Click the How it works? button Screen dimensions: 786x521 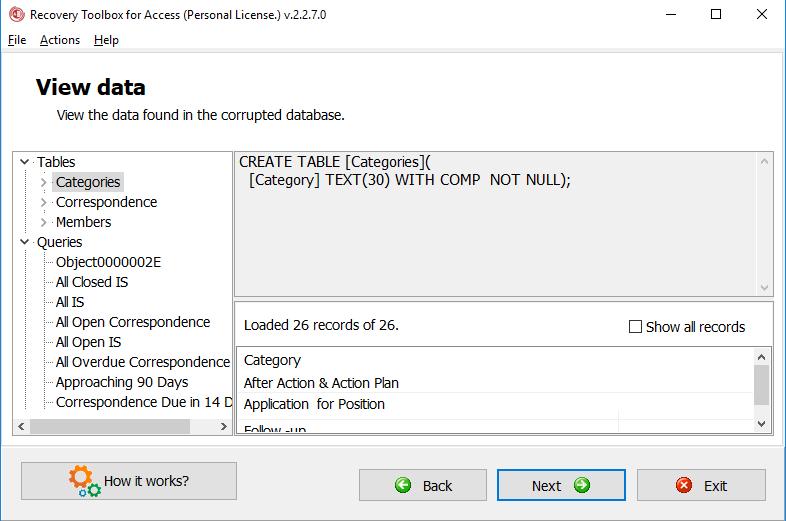(x=129, y=481)
